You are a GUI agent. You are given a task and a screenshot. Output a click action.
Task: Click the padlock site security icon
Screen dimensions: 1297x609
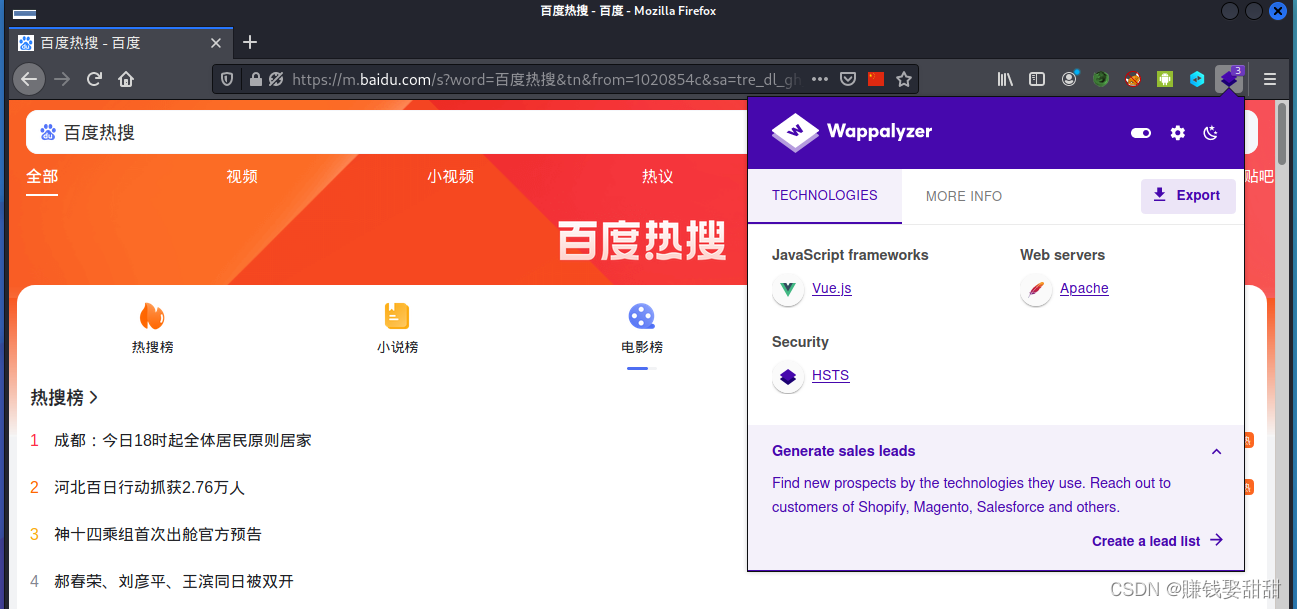tap(255, 79)
